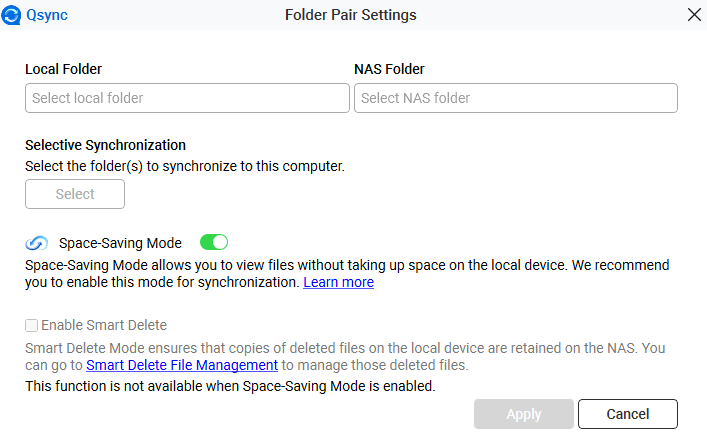The image size is (707, 438).
Task: Tick the Enable Smart Delete checkbox
Action: pos(32,325)
